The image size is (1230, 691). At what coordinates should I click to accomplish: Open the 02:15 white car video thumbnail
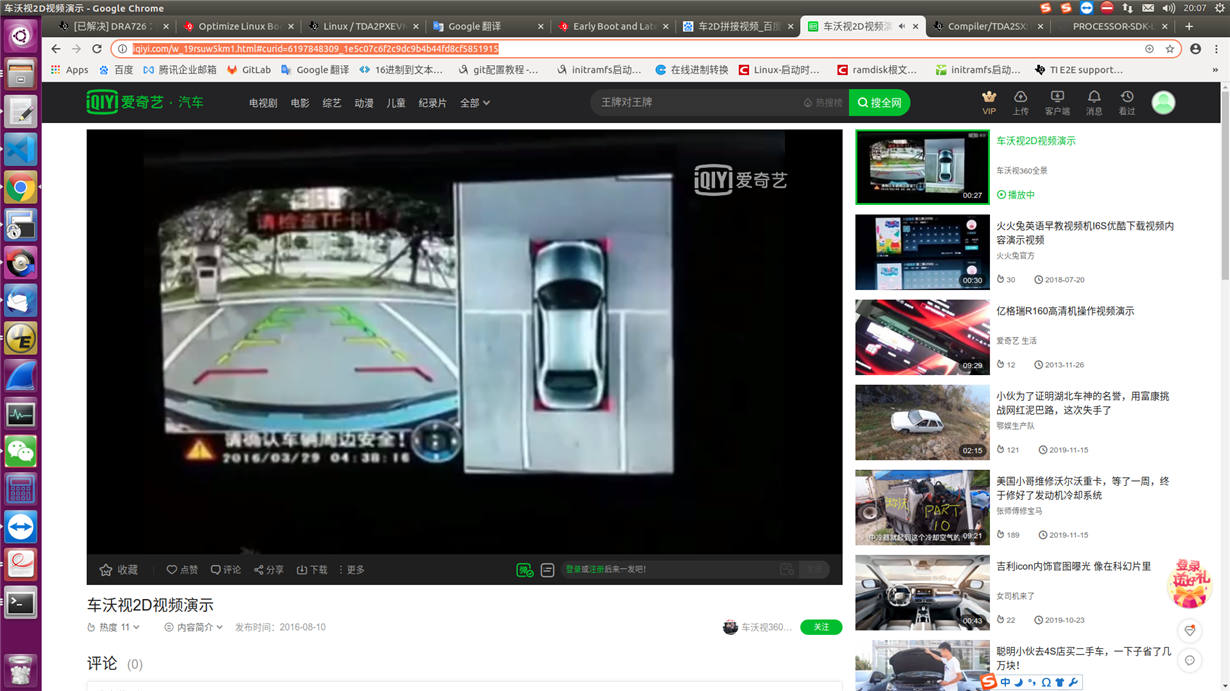(922, 422)
